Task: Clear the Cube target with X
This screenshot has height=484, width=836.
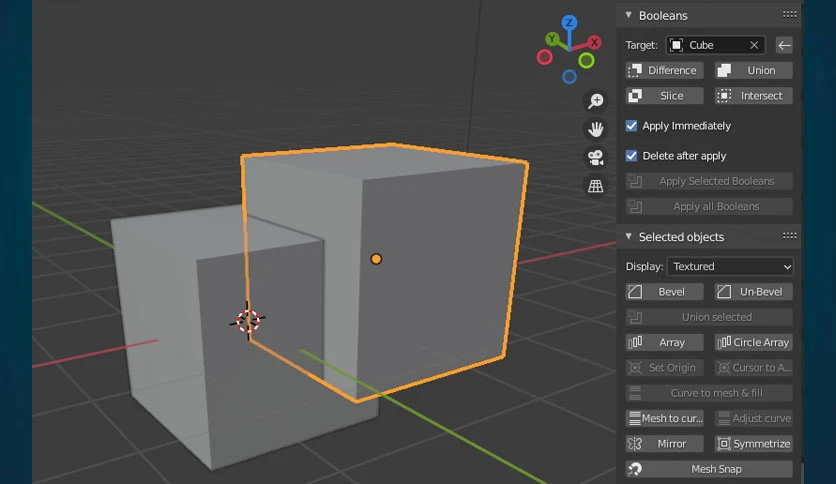Action: [754, 45]
